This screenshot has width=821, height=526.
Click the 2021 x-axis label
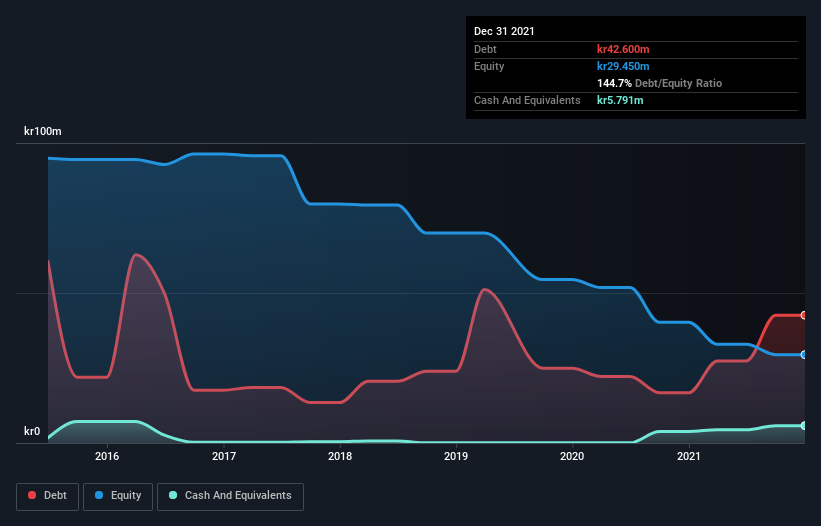(x=689, y=456)
